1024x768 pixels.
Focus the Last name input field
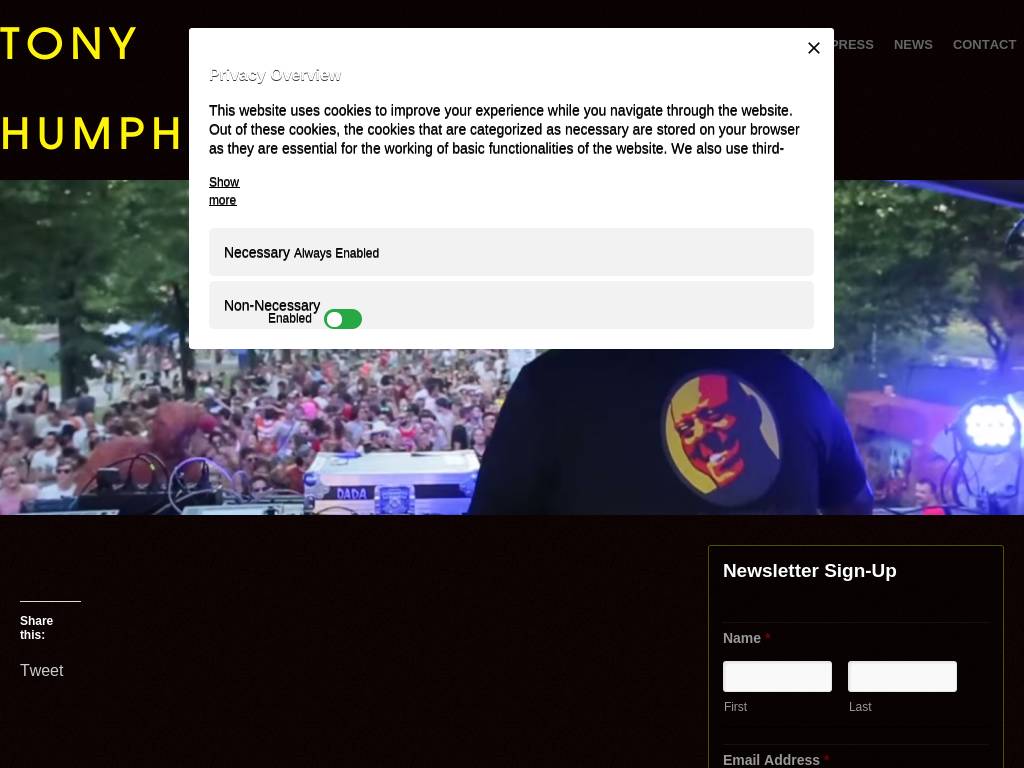[902, 677]
